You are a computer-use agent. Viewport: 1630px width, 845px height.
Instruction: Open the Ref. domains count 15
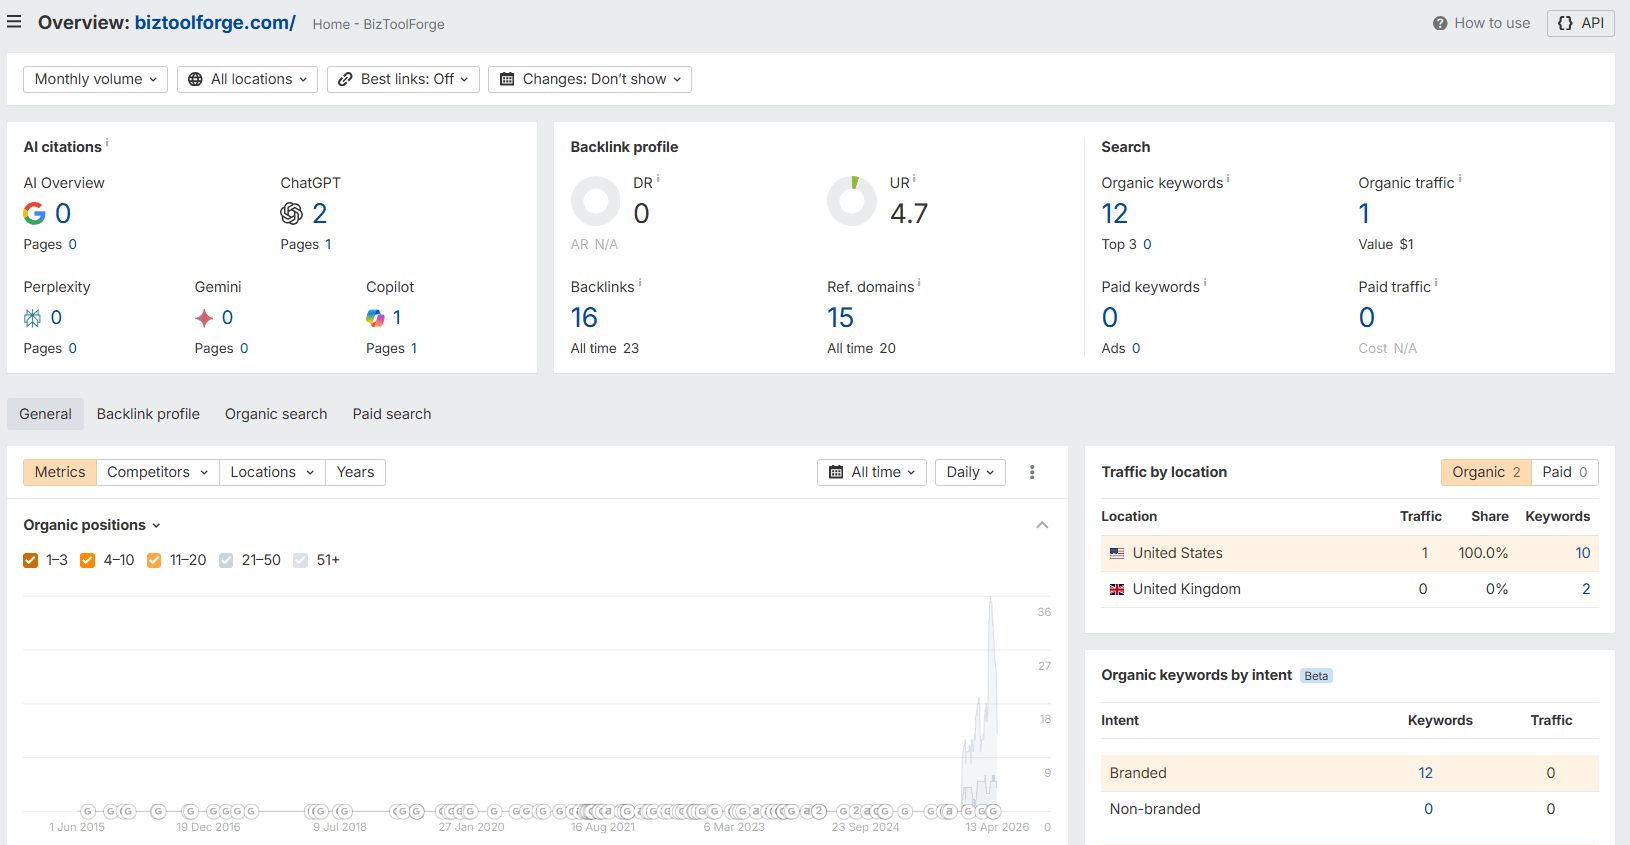(x=840, y=318)
